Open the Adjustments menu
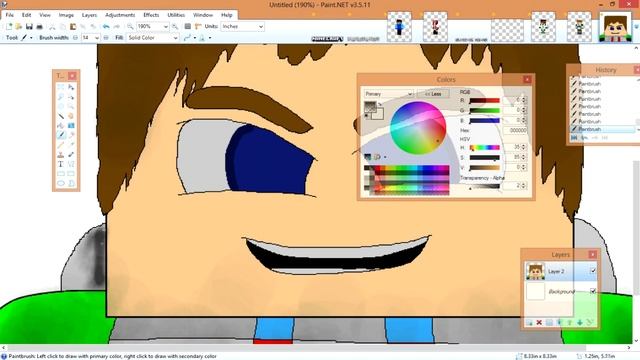The height and width of the screenshot is (360, 640). 120,15
